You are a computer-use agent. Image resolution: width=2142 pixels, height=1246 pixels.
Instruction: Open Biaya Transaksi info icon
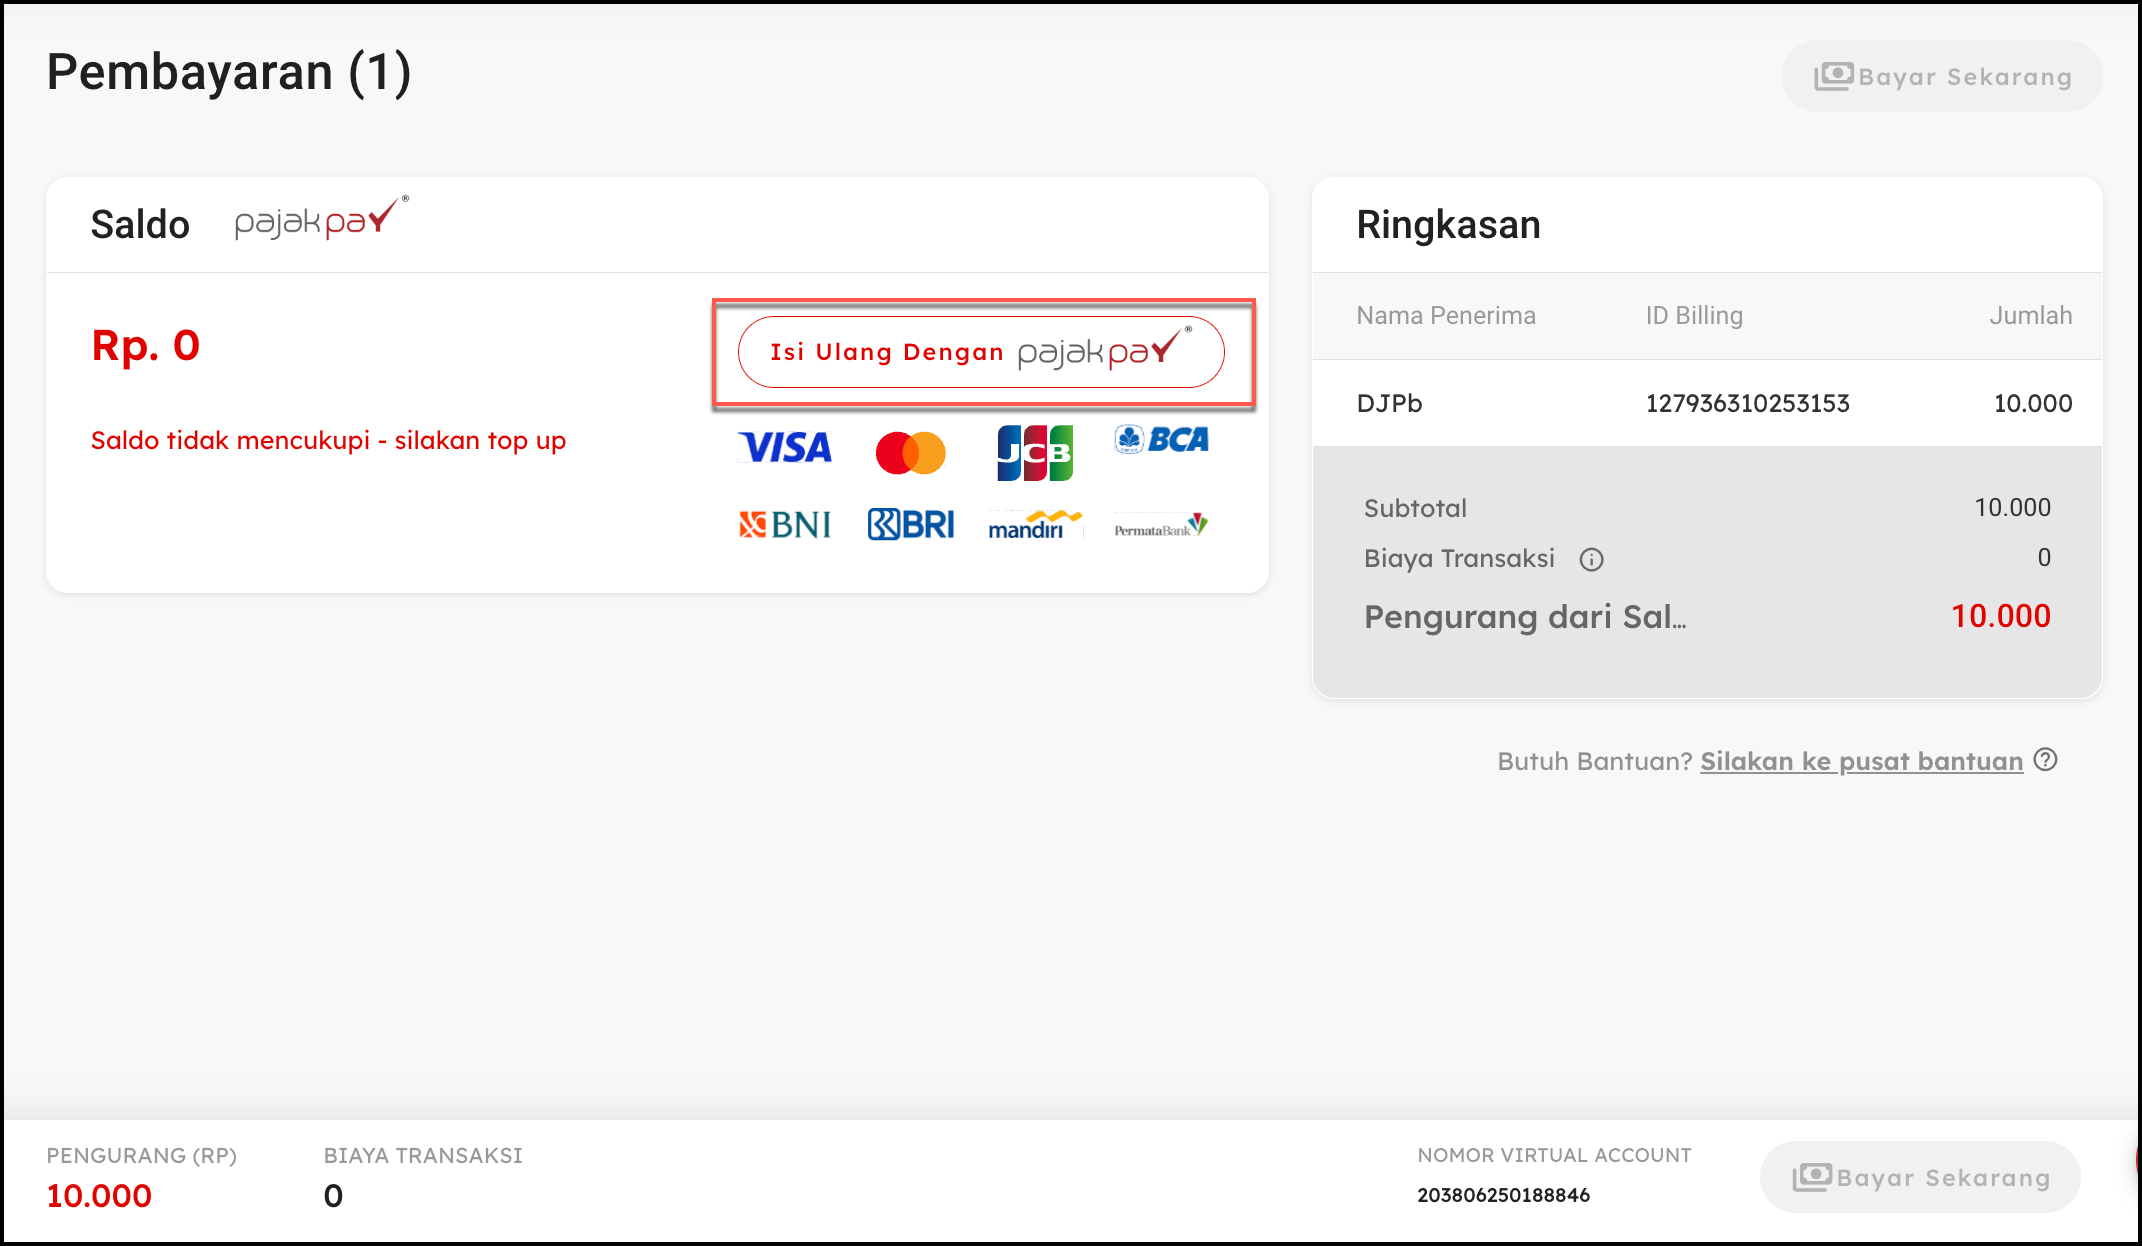point(1591,559)
